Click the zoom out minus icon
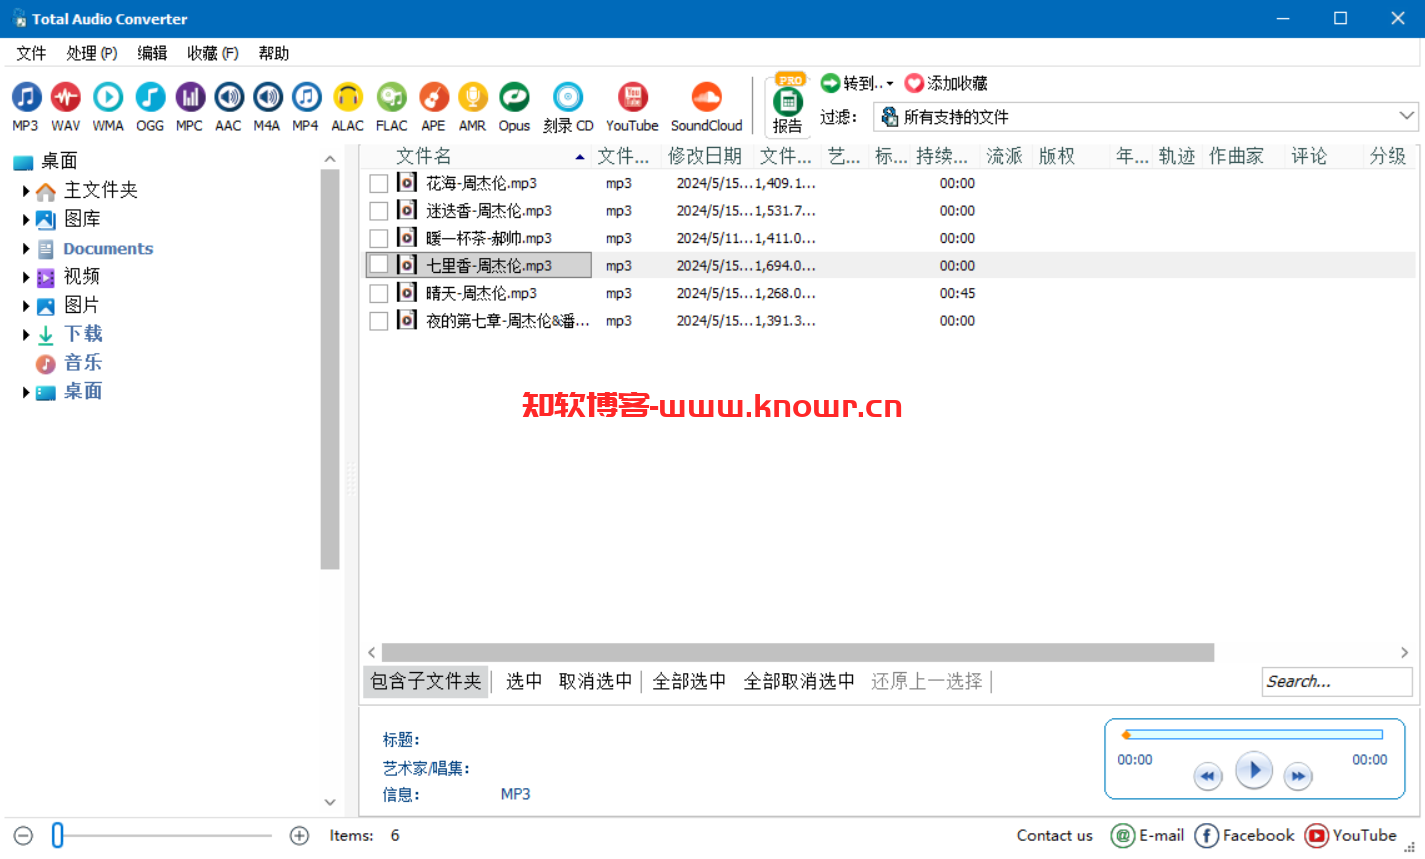 click(24, 835)
